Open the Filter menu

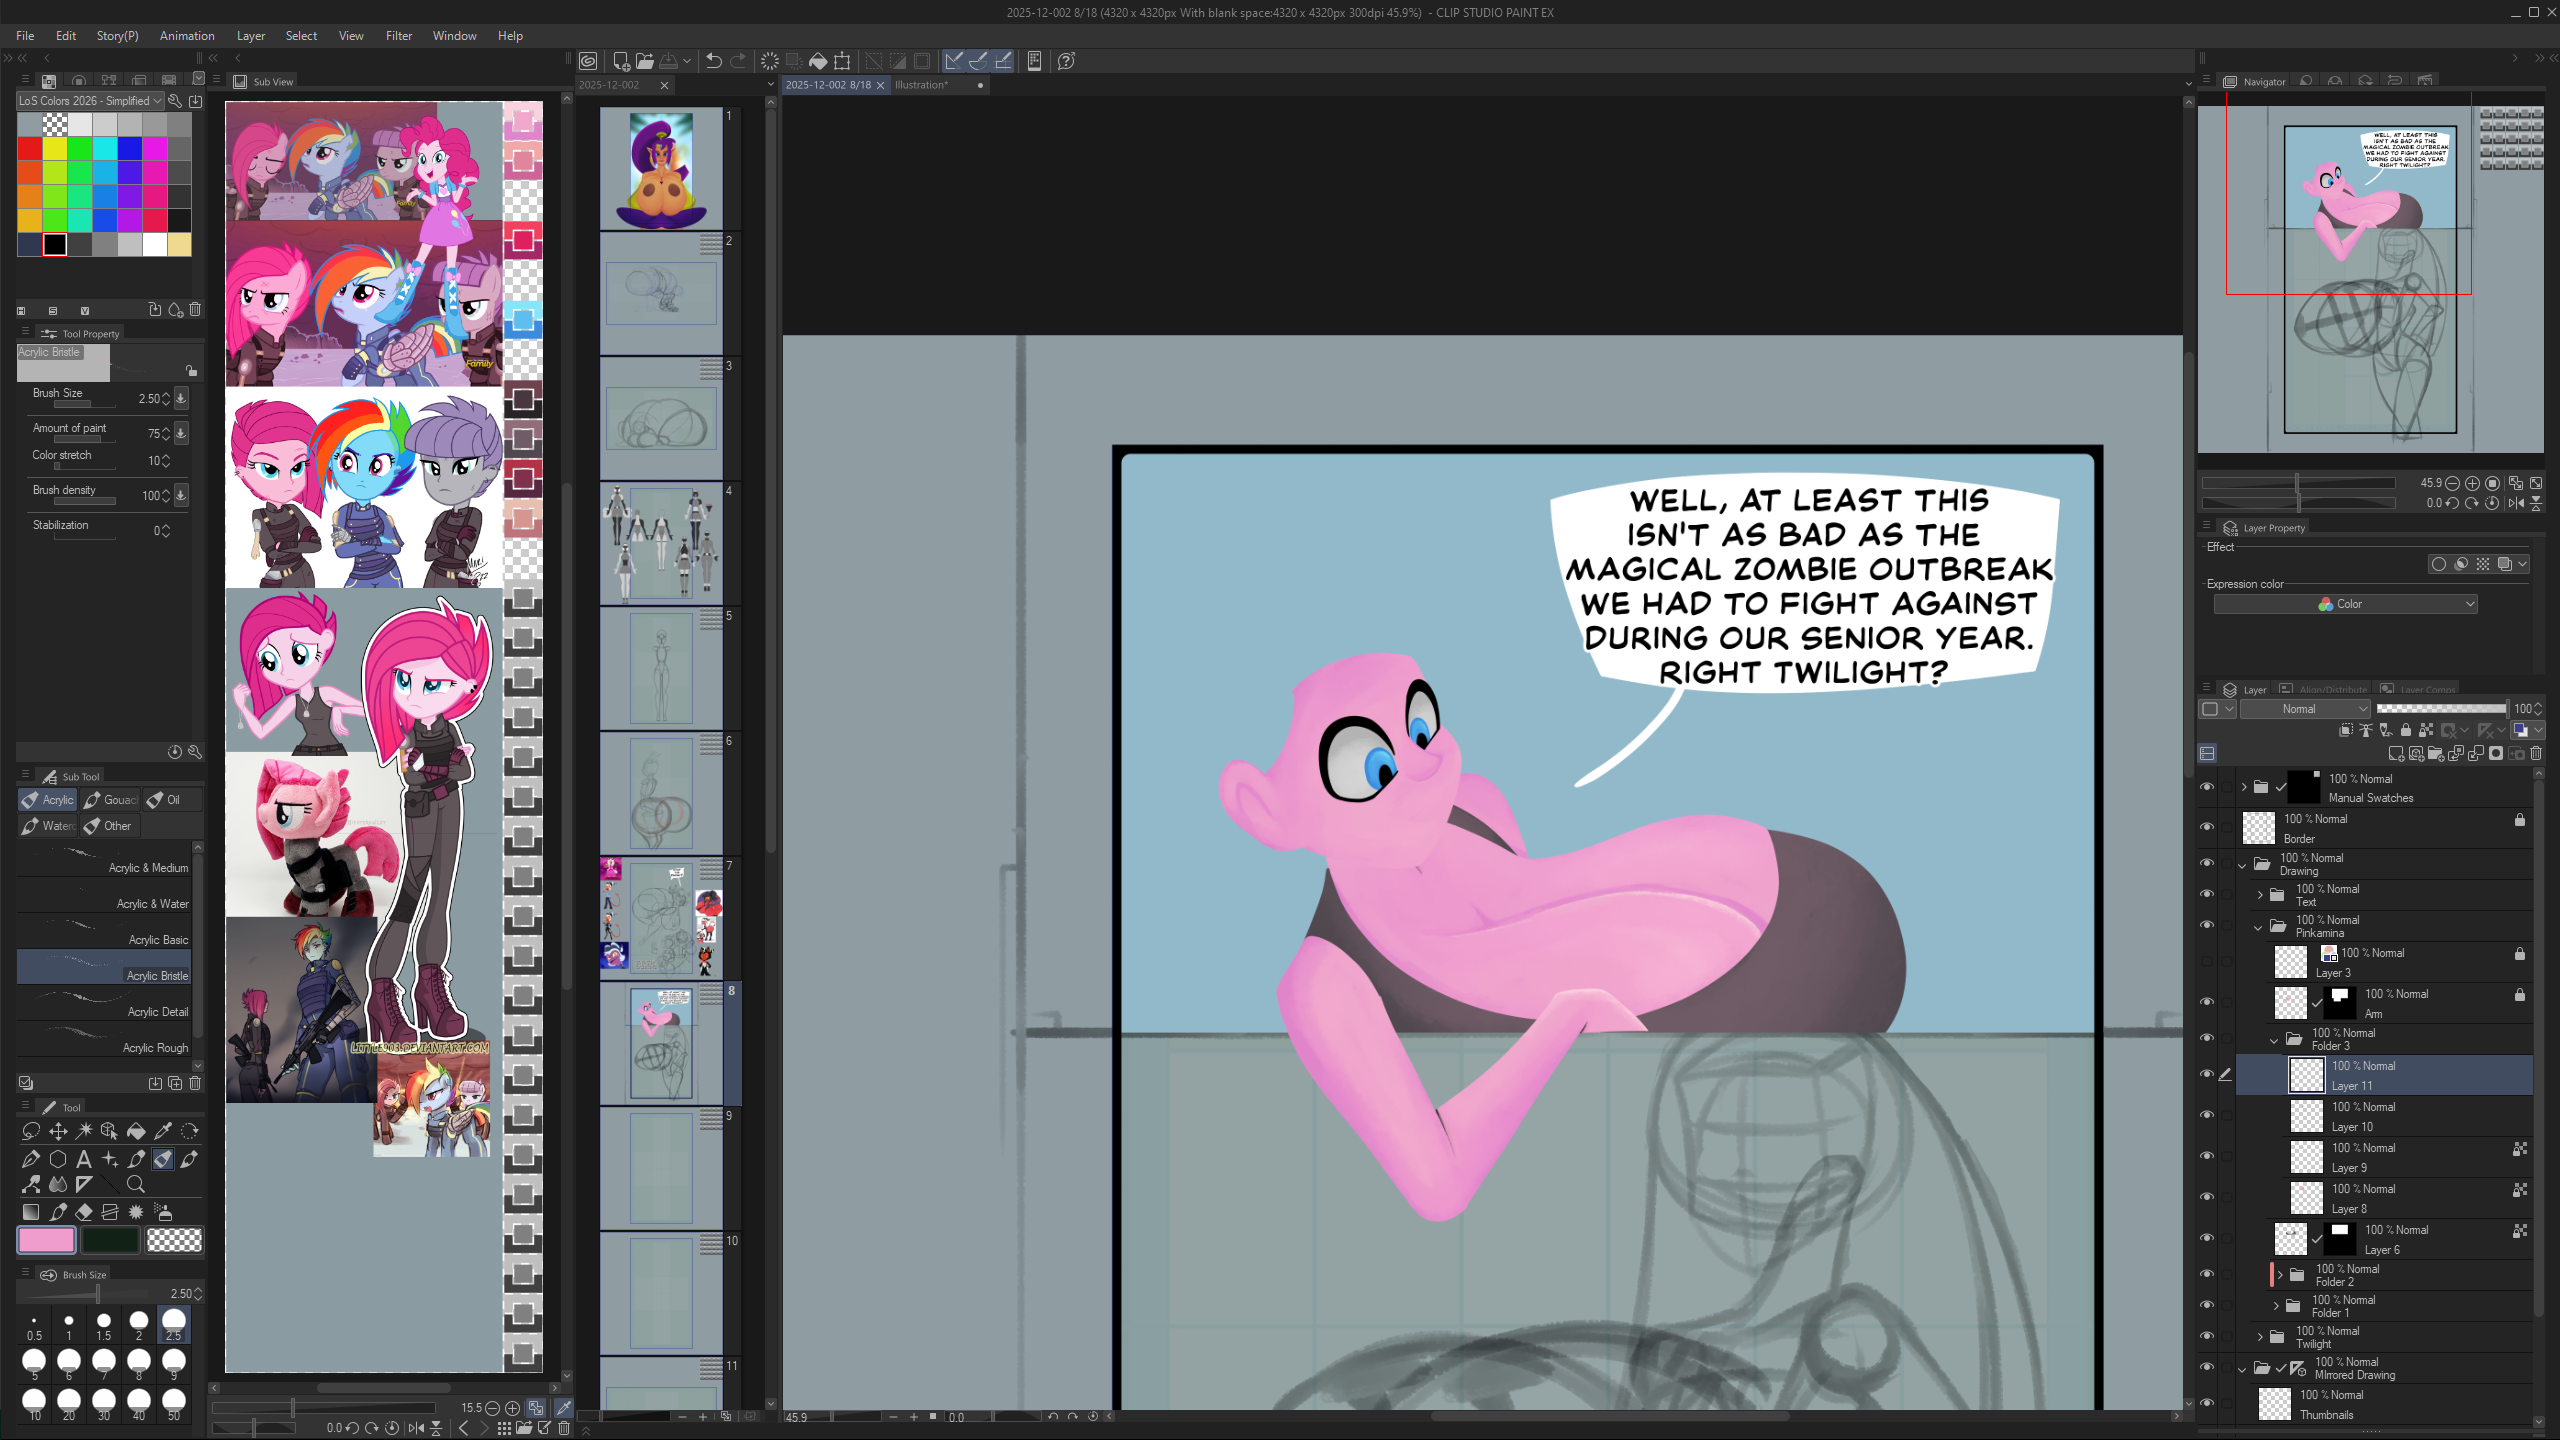click(399, 36)
